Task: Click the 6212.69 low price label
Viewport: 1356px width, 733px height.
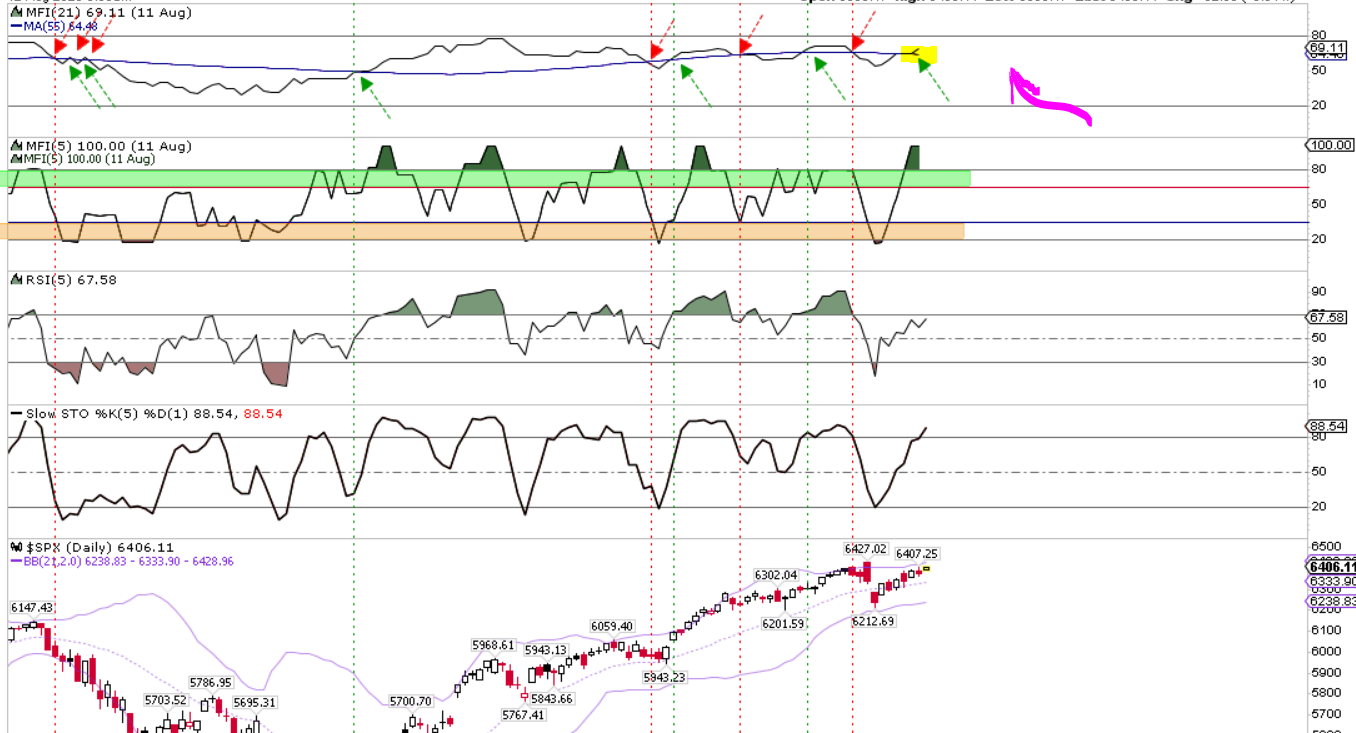Action: (x=873, y=621)
